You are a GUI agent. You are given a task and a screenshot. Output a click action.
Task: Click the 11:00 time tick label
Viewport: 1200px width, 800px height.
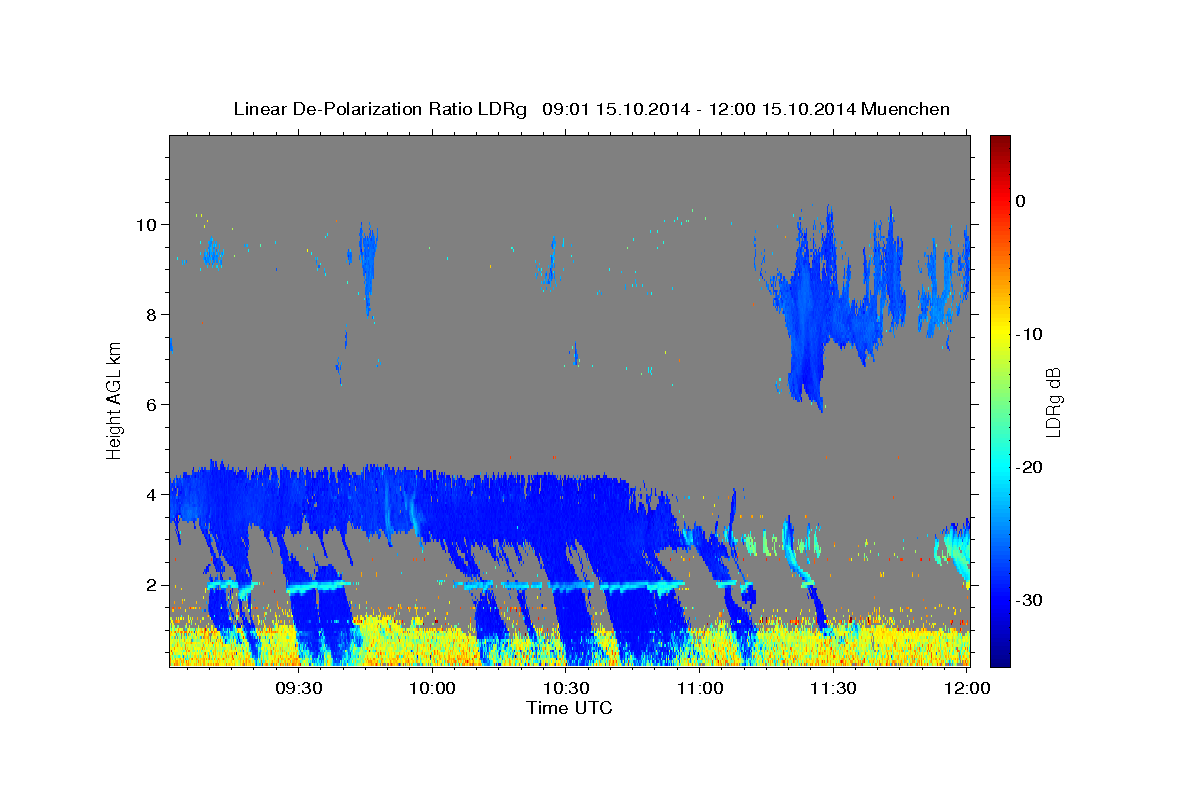[700, 689]
